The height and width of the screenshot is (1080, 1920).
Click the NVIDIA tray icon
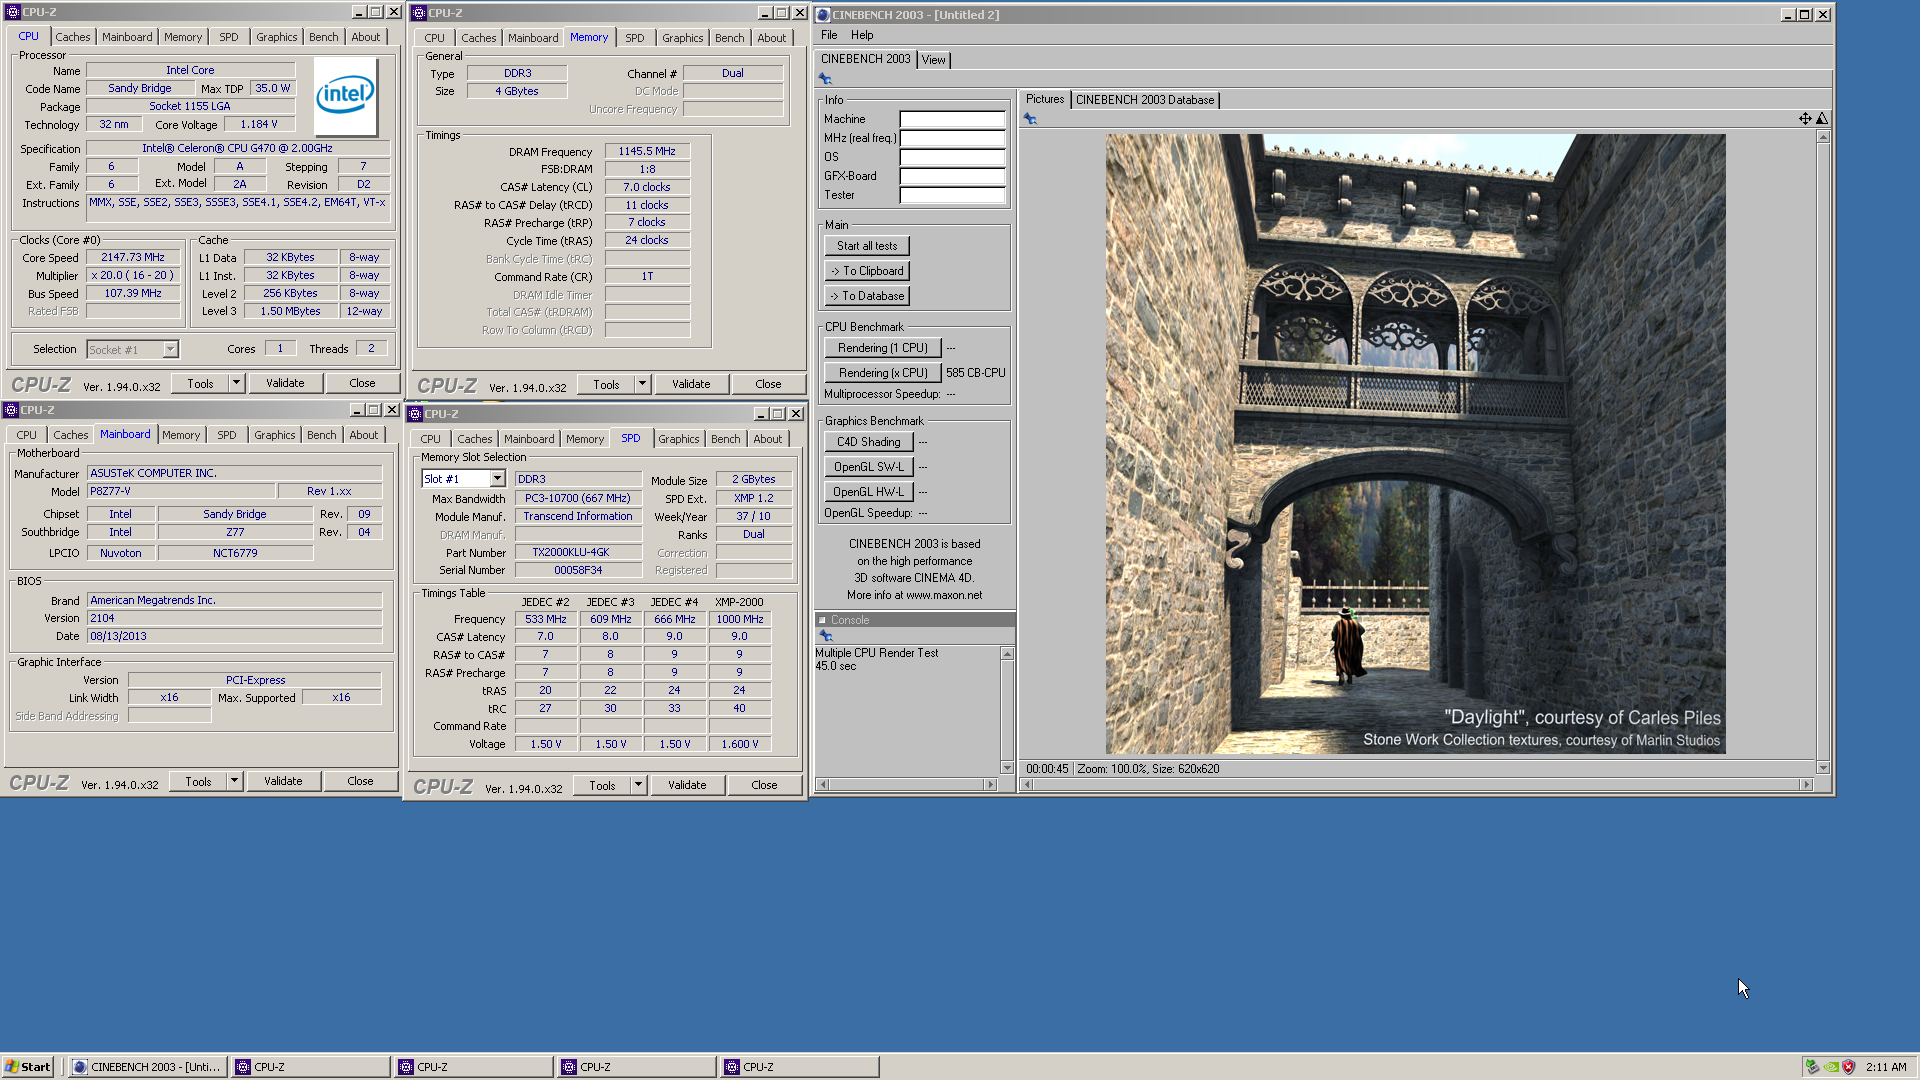(1830, 1067)
